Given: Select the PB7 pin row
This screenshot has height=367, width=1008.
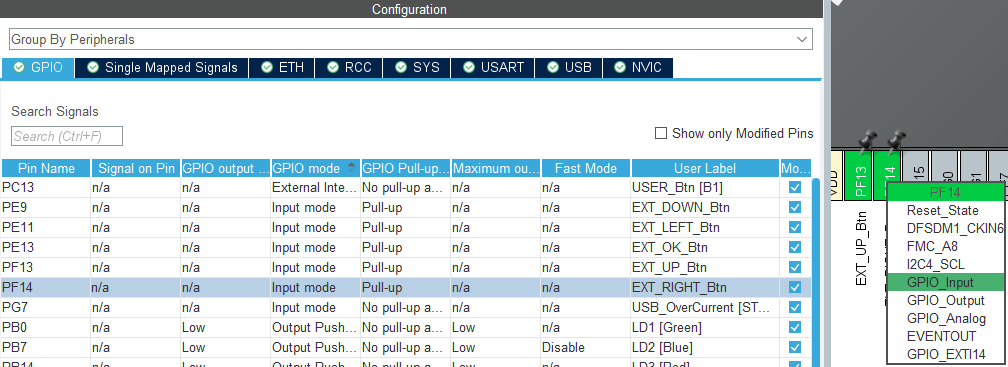Looking at the screenshot, I should (406, 347).
